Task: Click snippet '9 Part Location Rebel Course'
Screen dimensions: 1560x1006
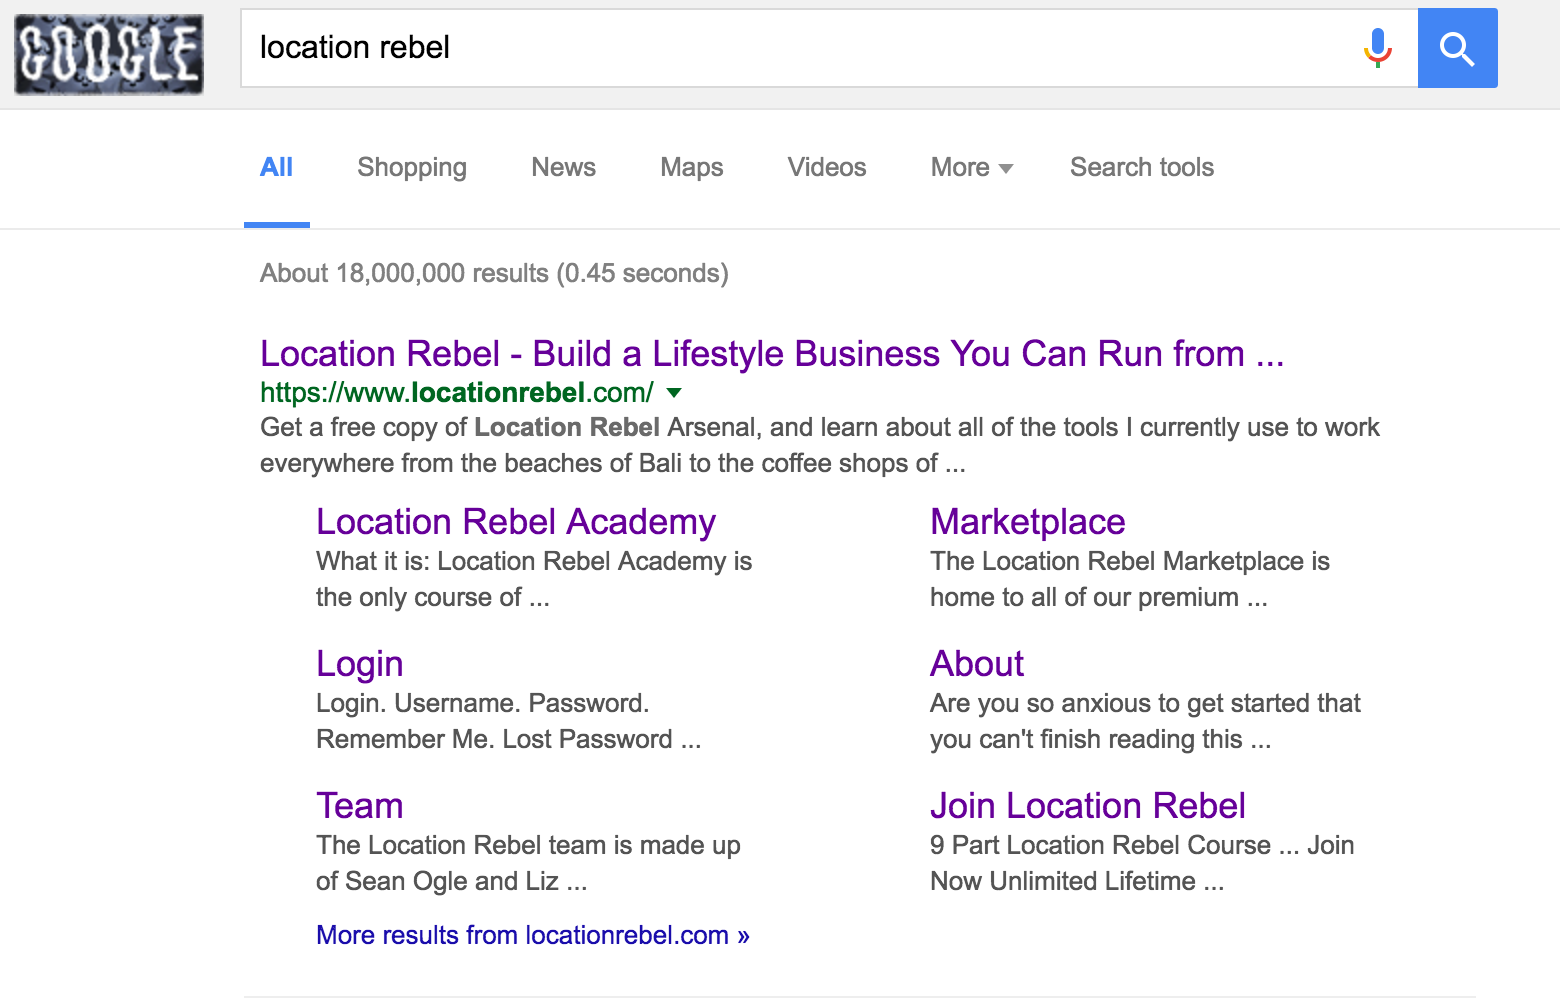Action: tap(1100, 845)
